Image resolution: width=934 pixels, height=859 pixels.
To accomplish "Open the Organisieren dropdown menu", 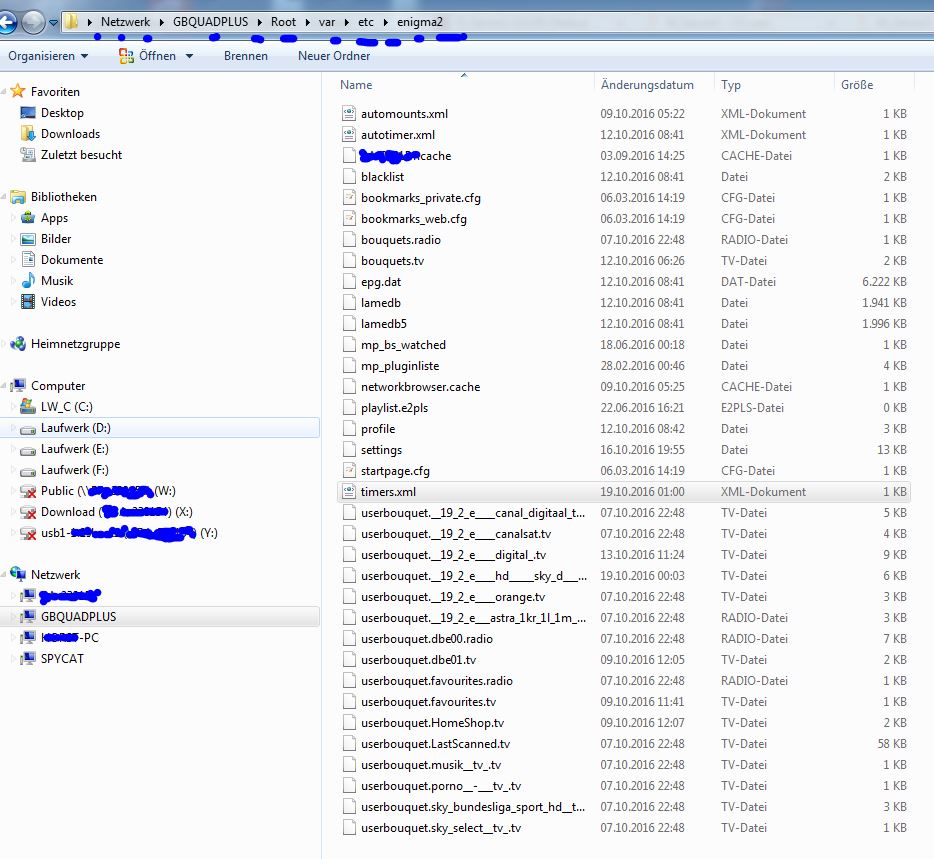I will pos(48,56).
